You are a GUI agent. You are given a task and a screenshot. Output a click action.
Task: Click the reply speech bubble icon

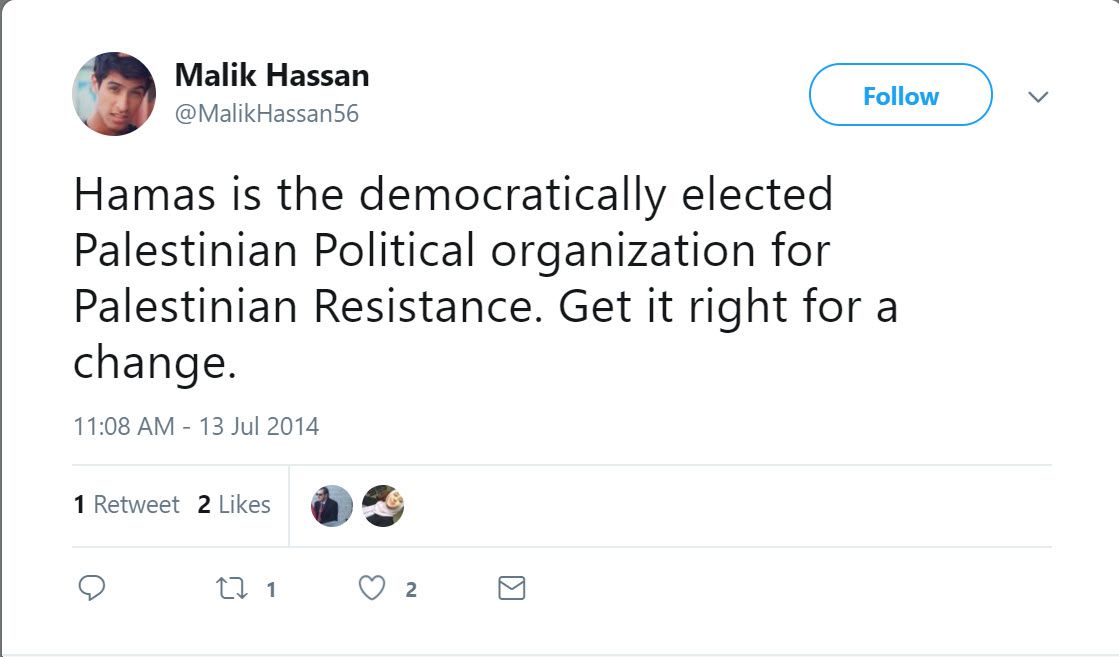(91, 588)
